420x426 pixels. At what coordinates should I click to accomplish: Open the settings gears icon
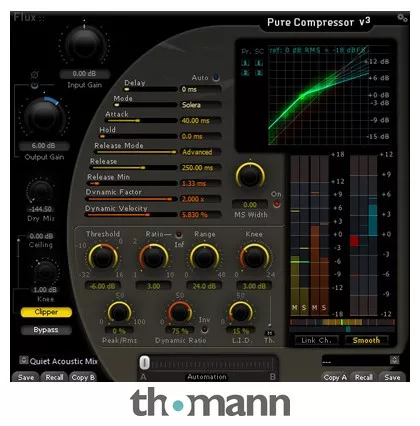tap(402, 18)
